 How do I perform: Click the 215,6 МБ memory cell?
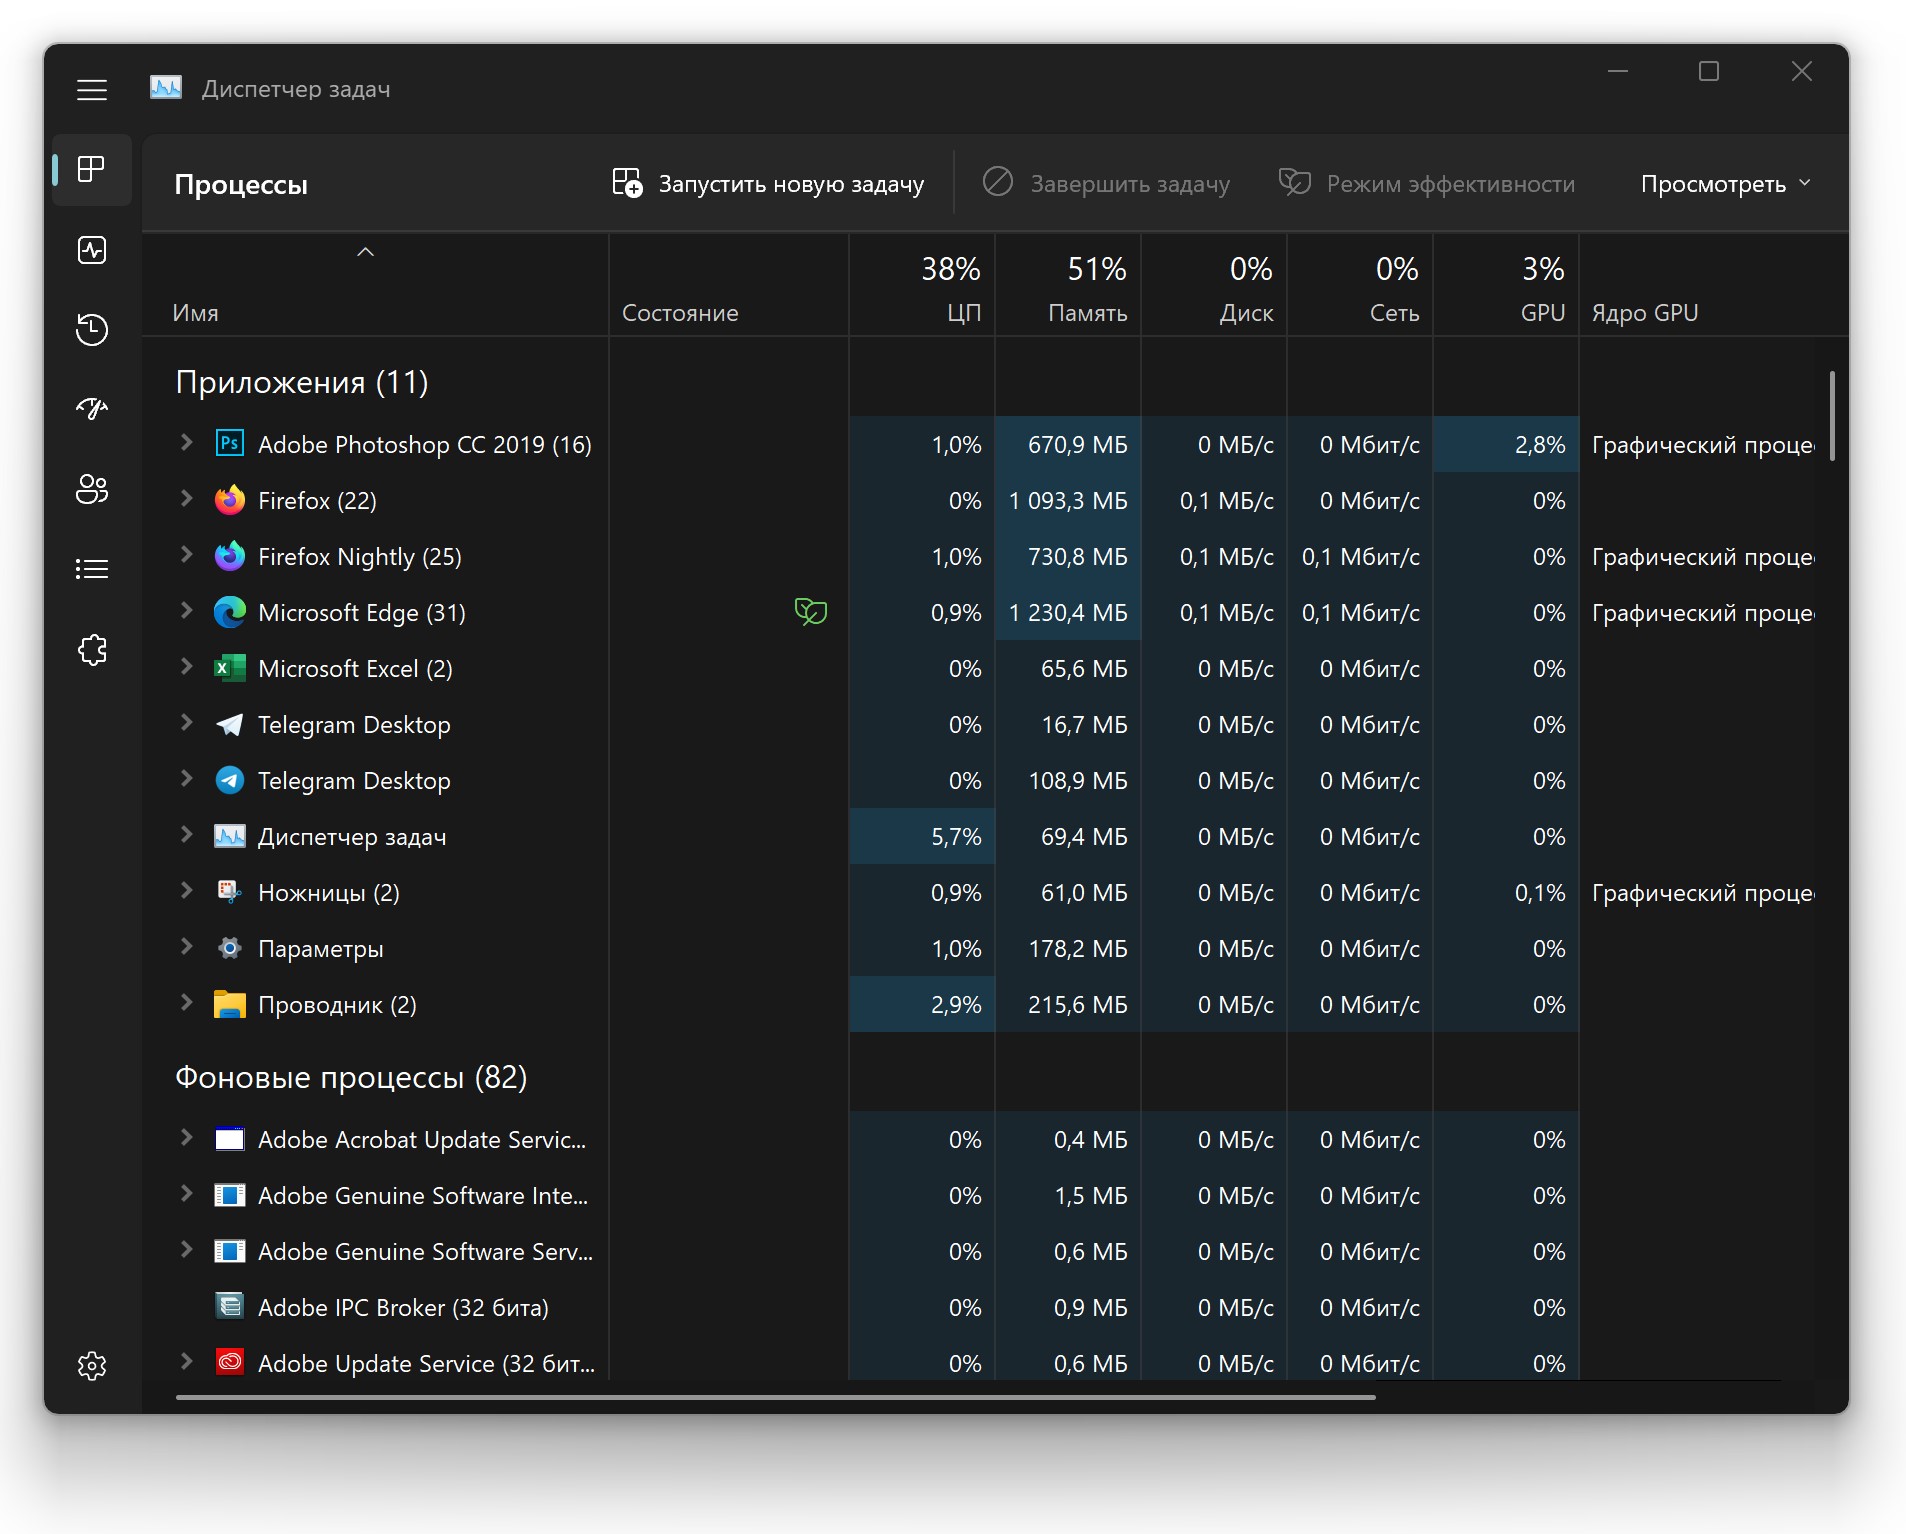coord(1068,1004)
